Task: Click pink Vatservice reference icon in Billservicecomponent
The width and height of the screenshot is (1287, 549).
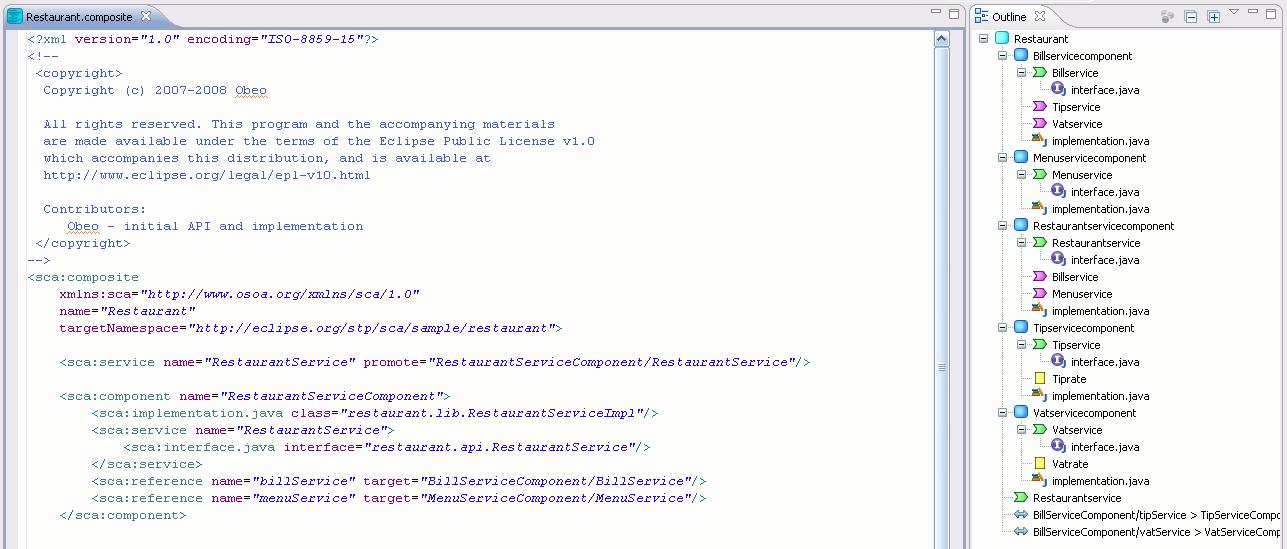Action: pyautogui.click(x=1039, y=124)
